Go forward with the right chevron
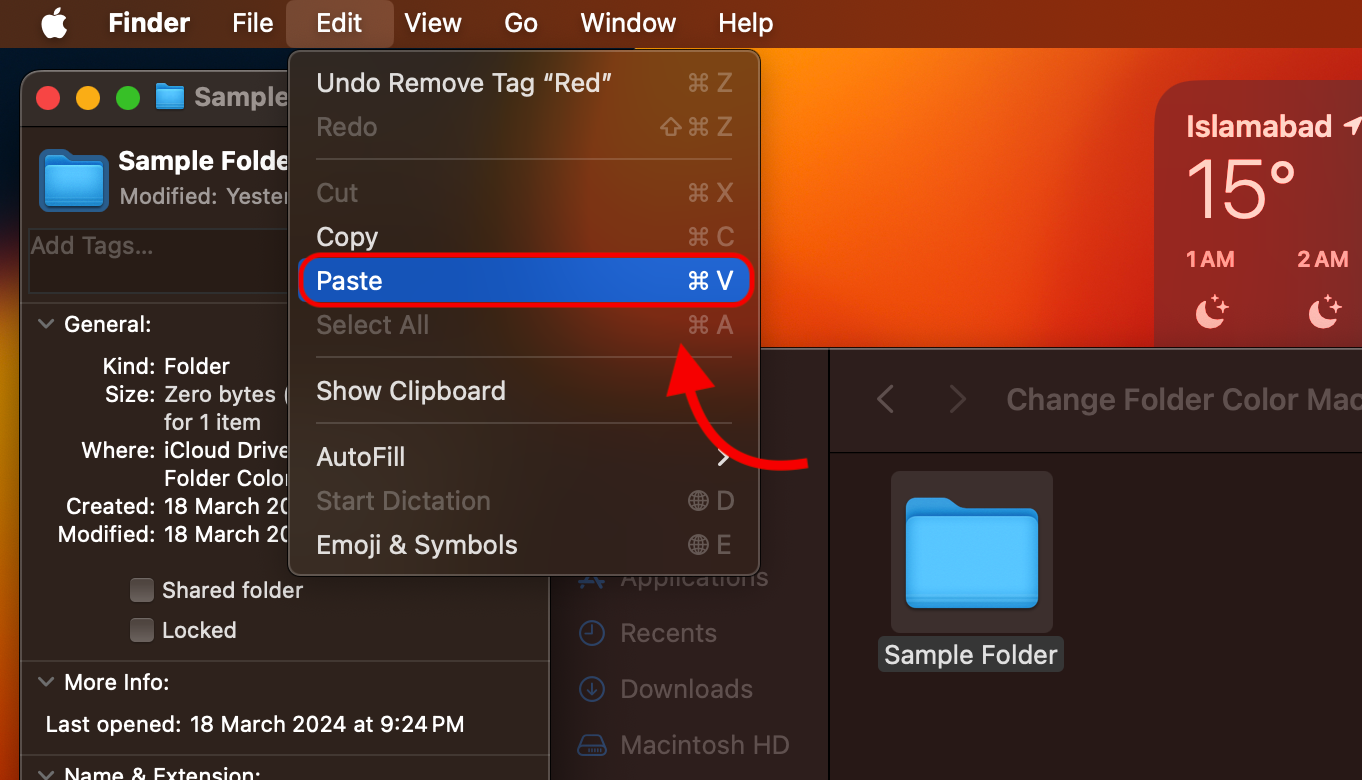Image resolution: width=1362 pixels, height=780 pixels. click(957, 400)
